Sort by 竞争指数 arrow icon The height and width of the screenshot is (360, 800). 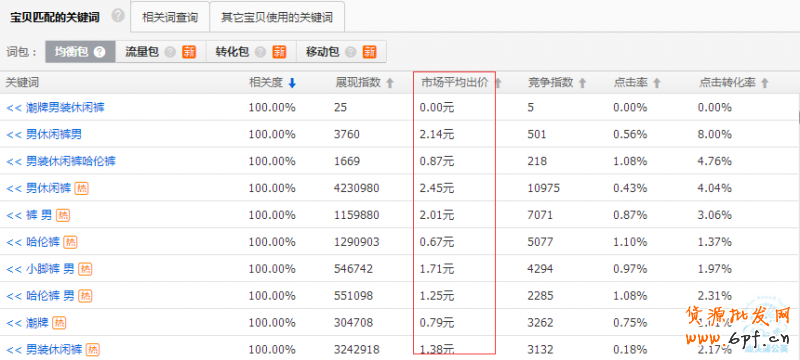pos(582,83)
